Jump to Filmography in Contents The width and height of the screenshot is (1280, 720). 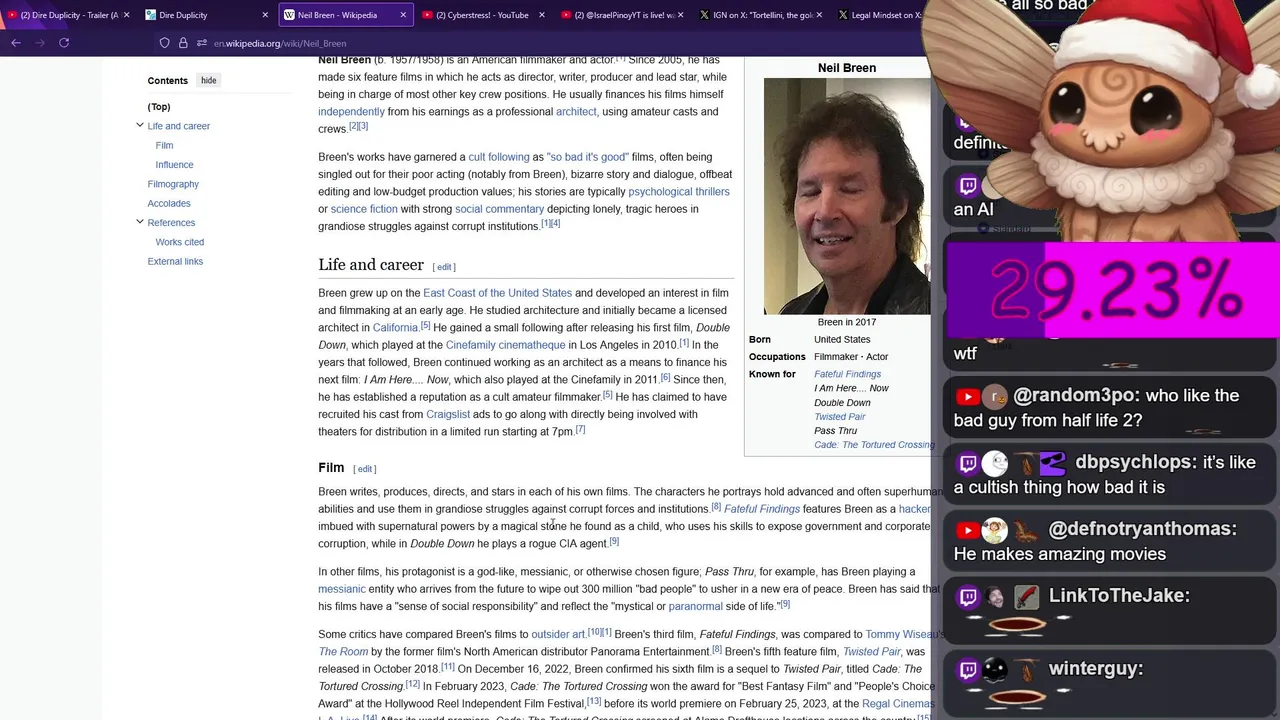point(173,184)
